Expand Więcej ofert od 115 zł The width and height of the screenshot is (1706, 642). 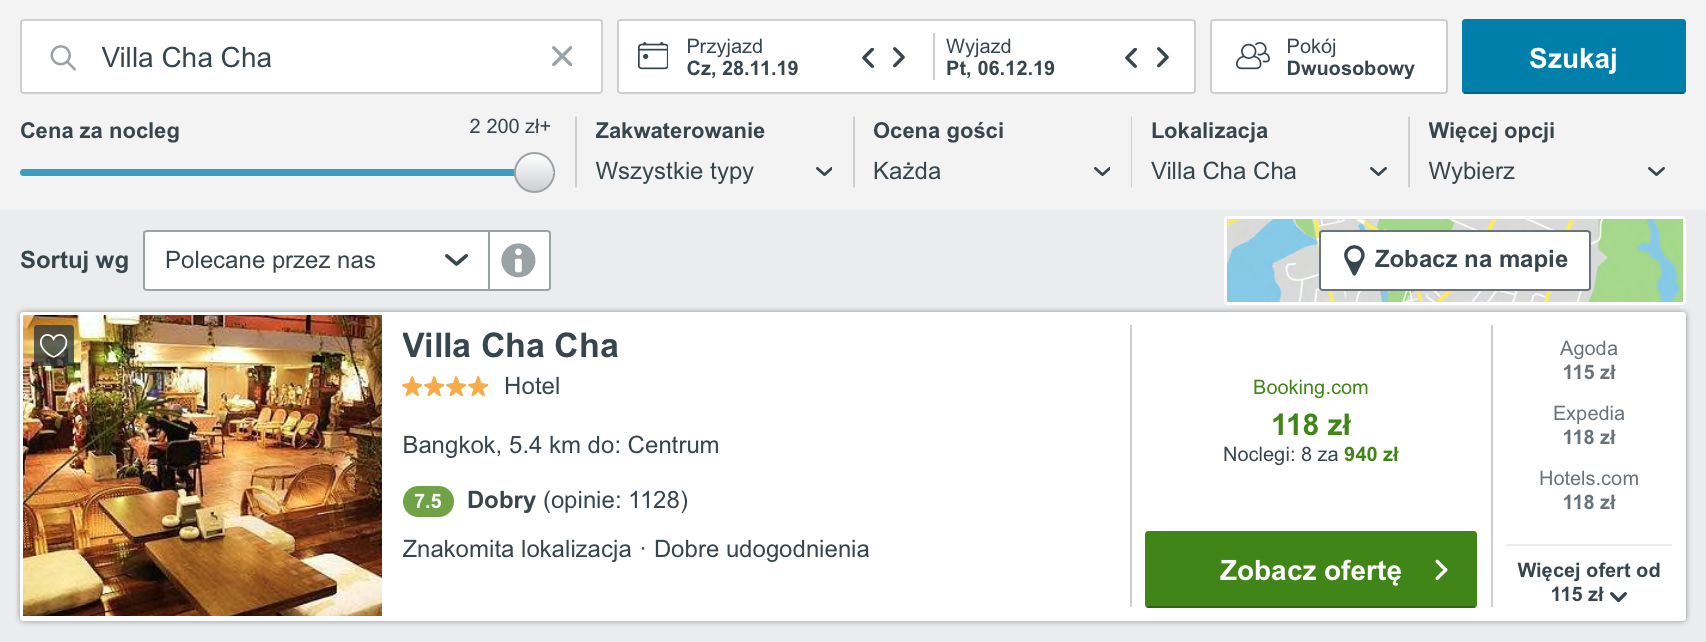pos(1589,582)
